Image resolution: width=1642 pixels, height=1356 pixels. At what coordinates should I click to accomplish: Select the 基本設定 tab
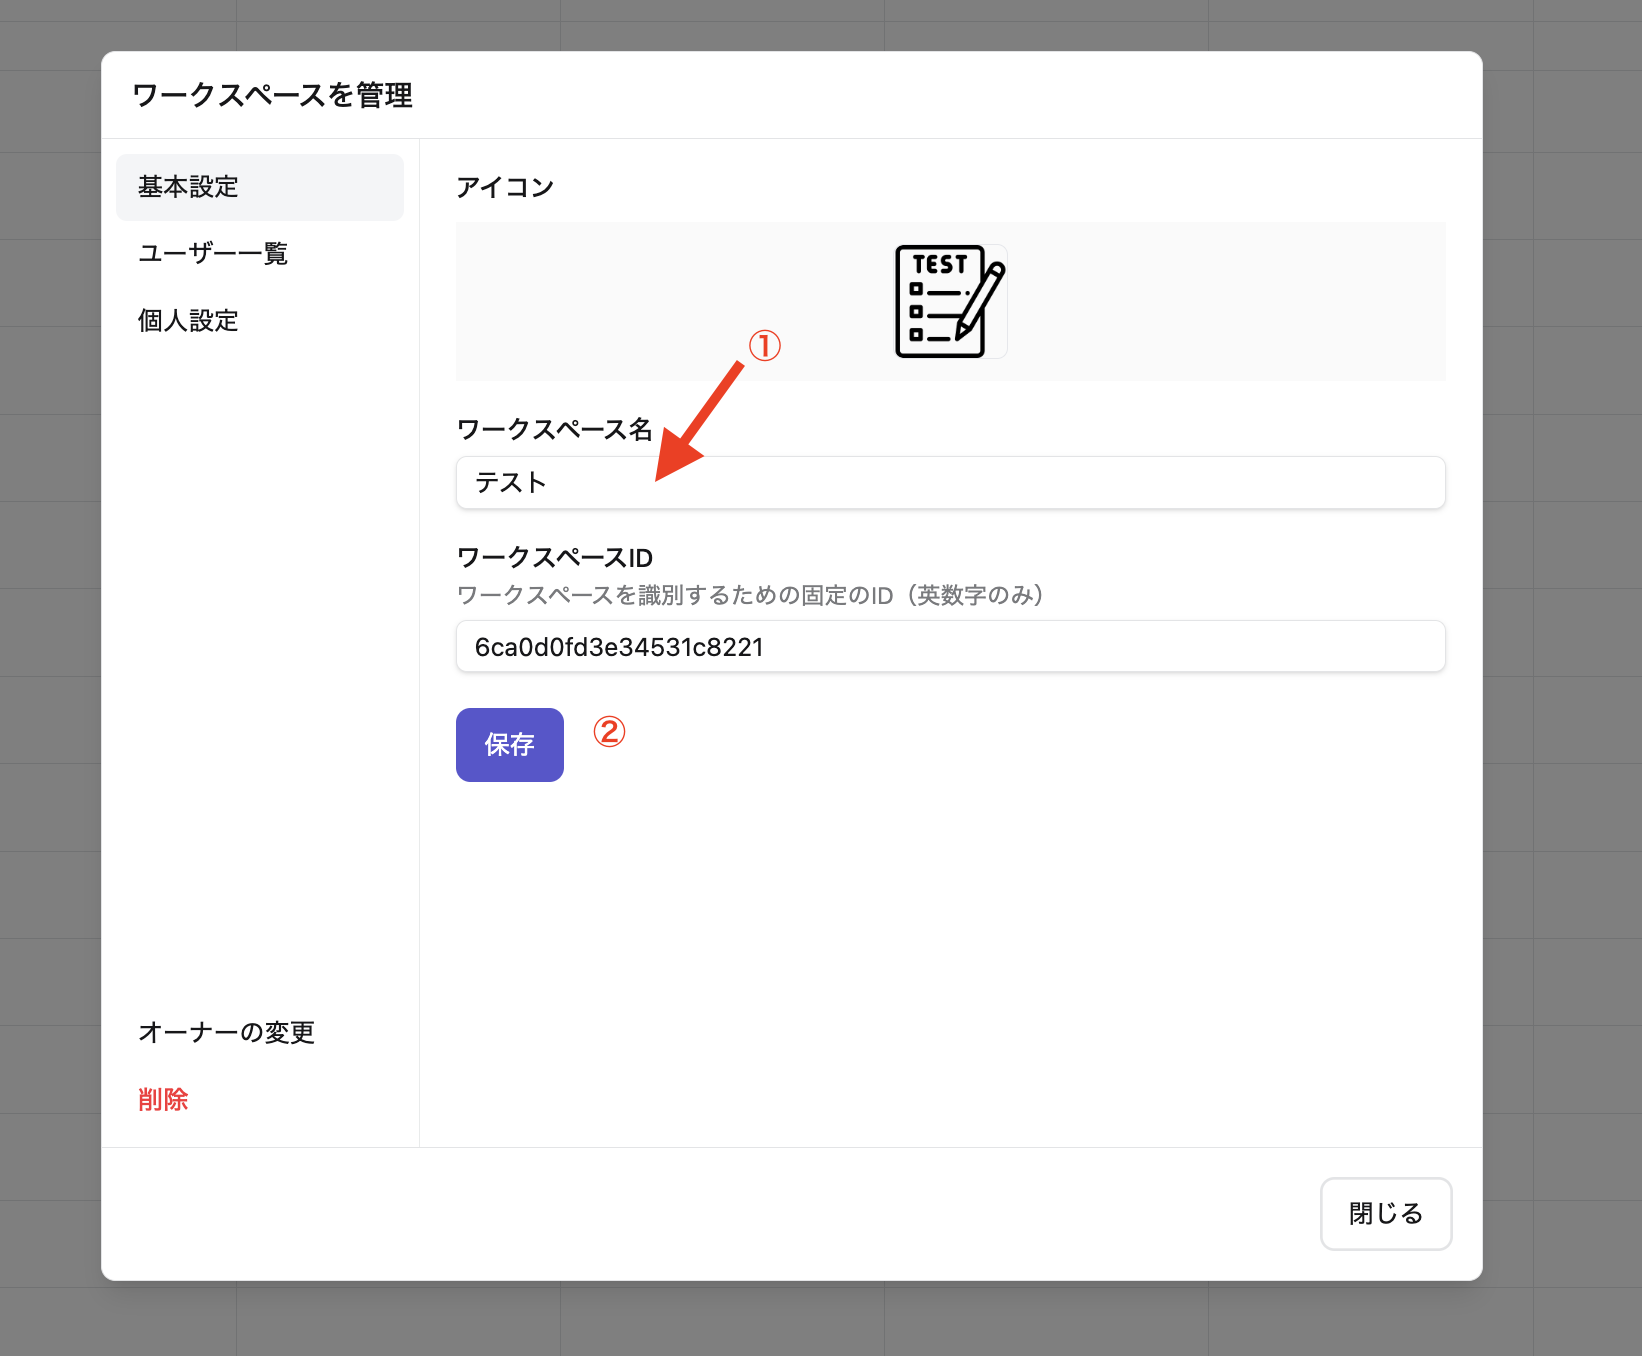click(260, 187)
